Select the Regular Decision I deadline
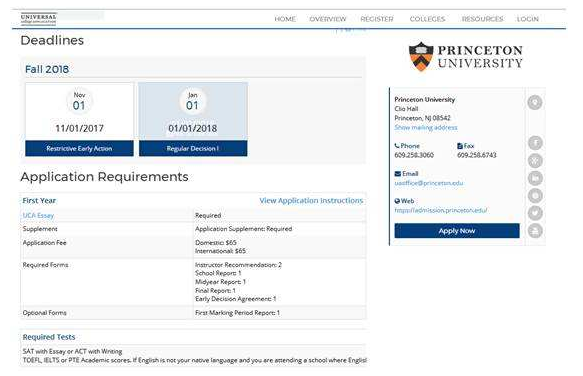Screen dimensions: 583x376 pyautogui.click(x=193, y=148)
